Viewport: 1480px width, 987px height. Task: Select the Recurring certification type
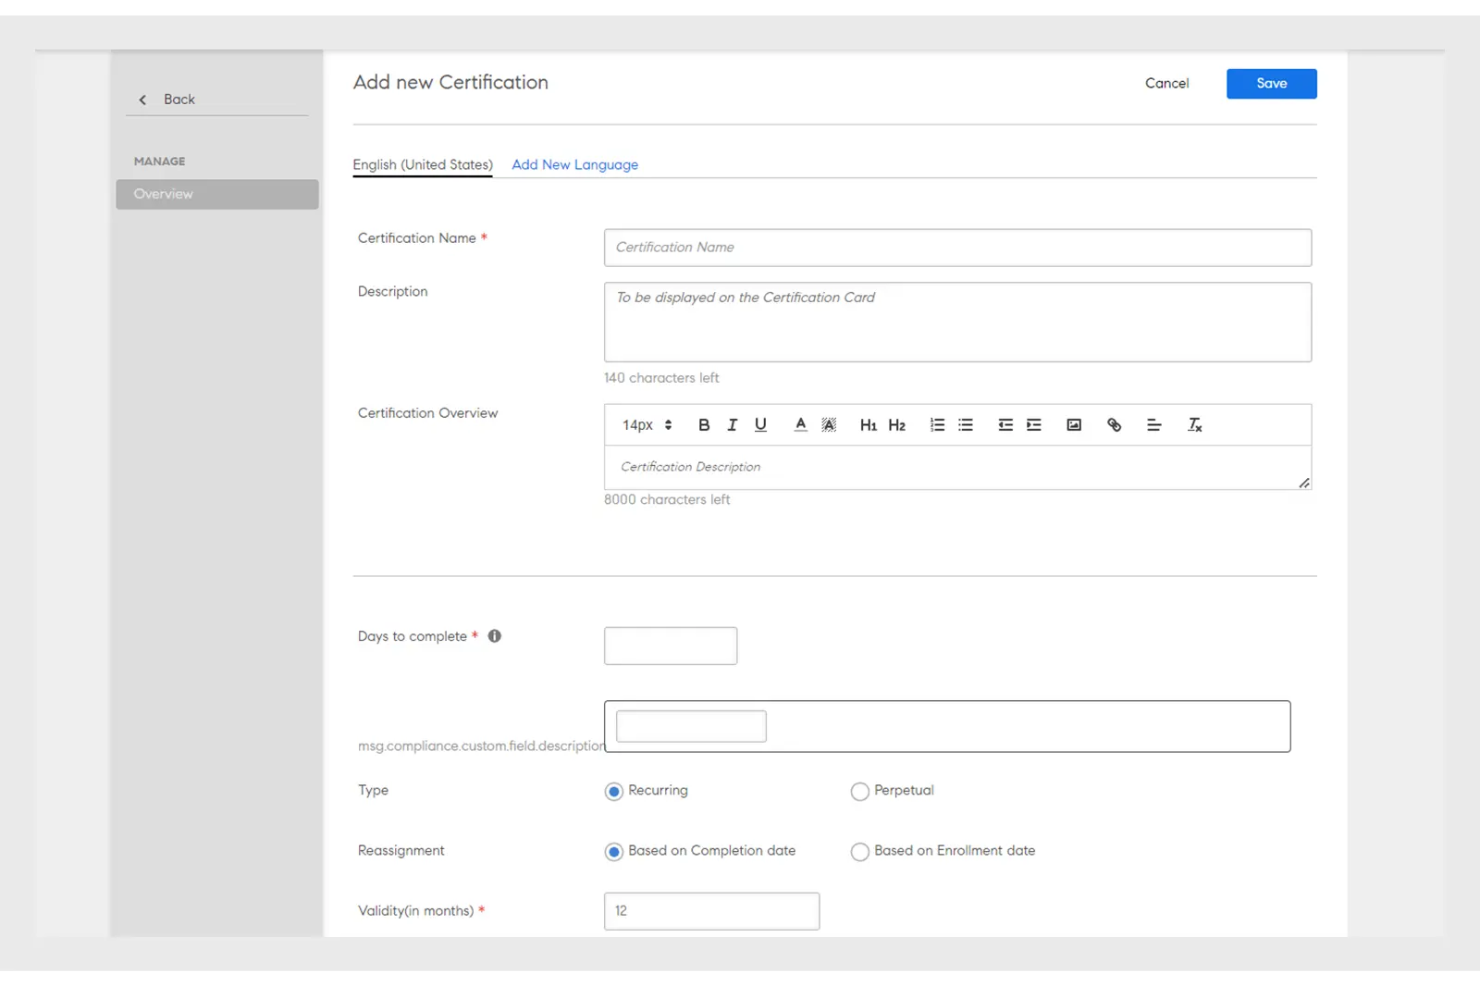(x=614, y=791)
